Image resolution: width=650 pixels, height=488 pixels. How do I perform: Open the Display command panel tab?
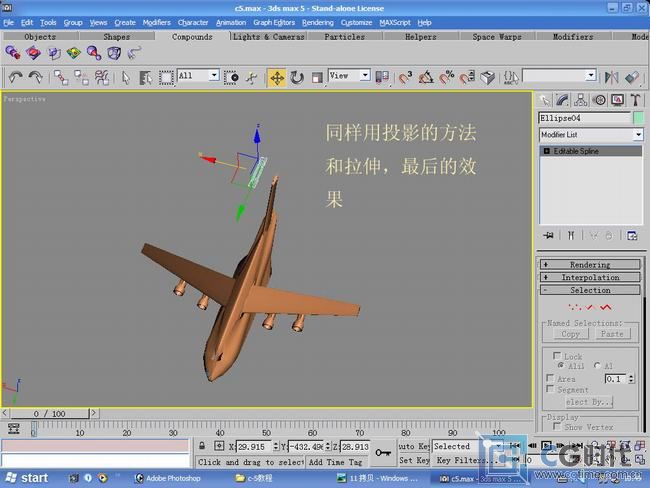(617, 100)
